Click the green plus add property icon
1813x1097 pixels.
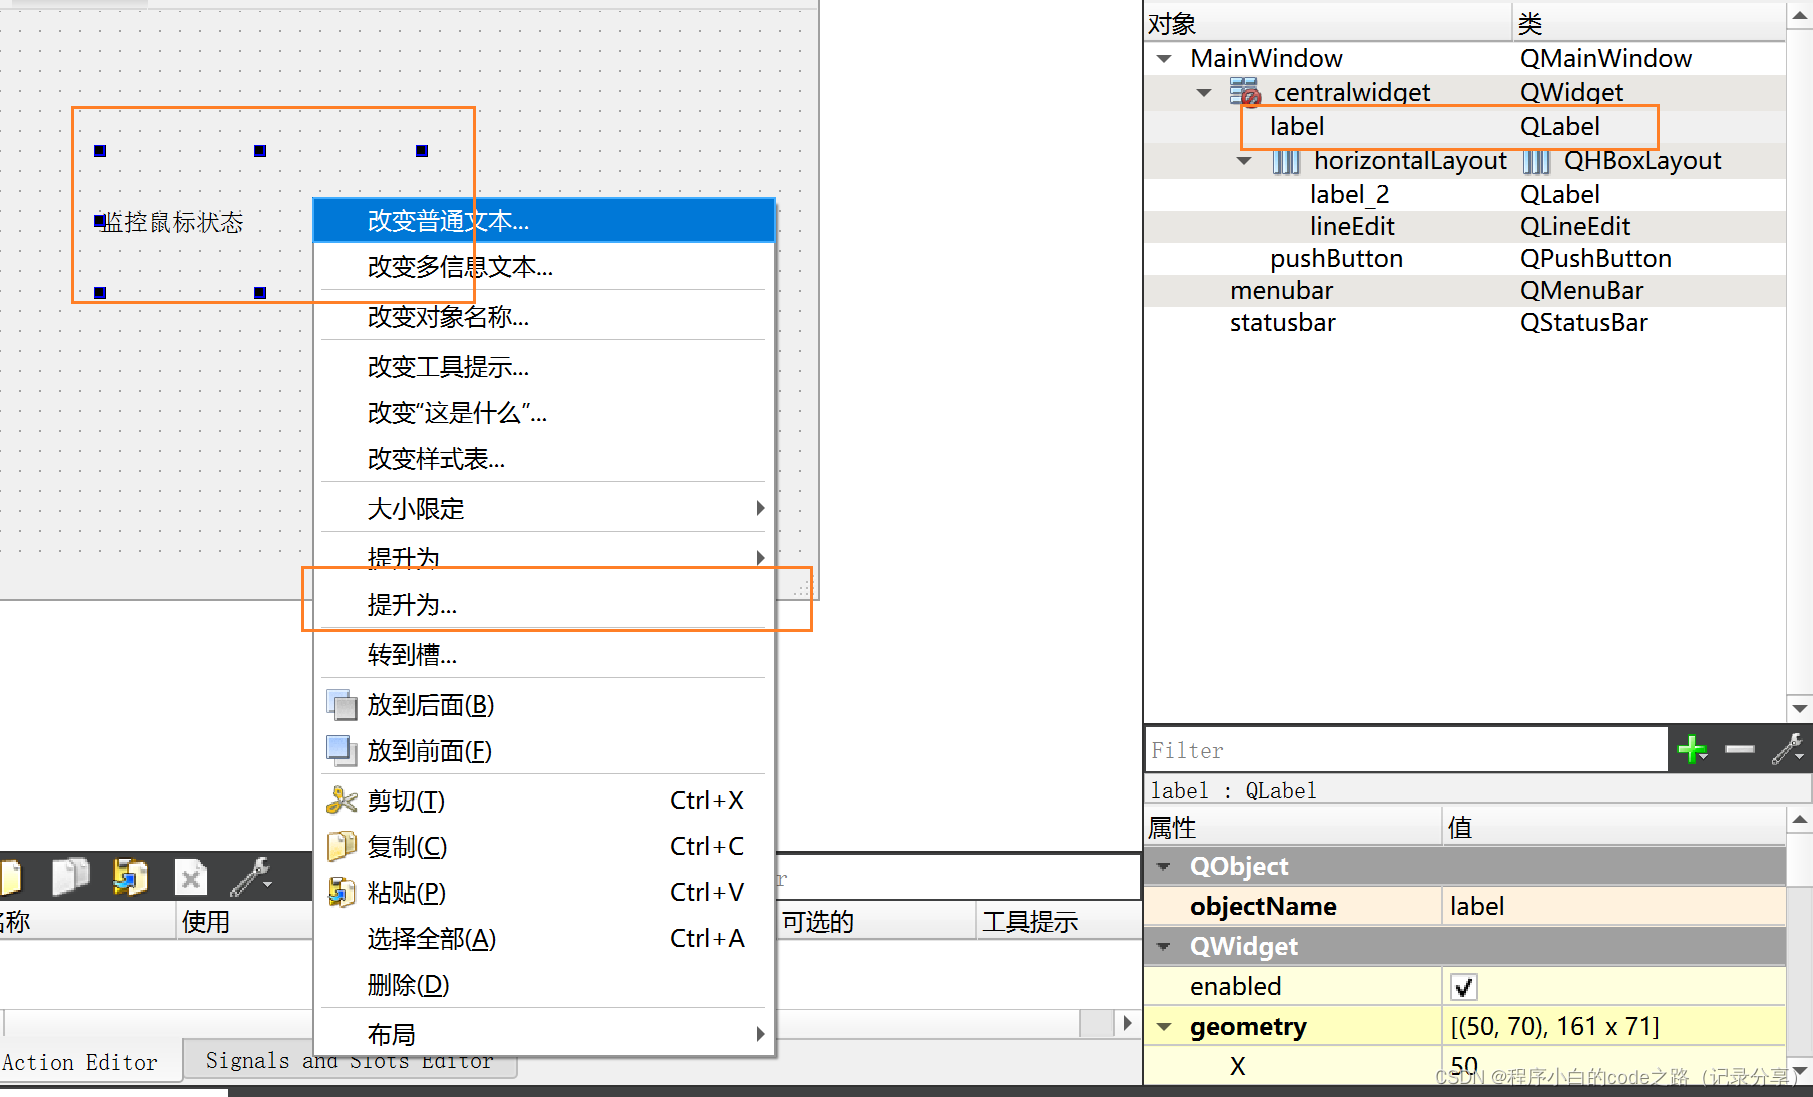tap(1692, 749)
